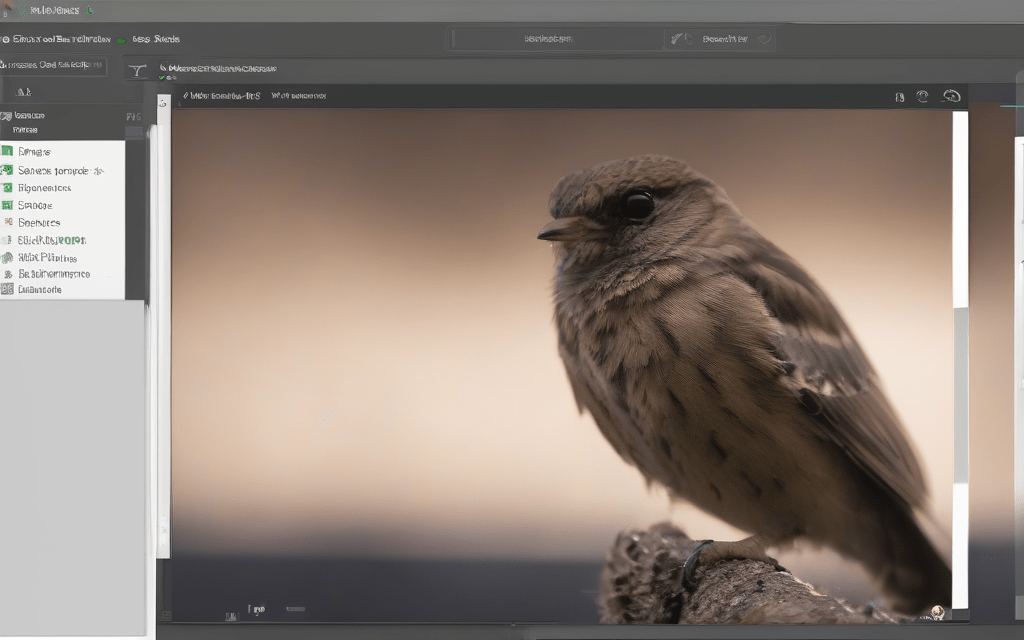Expand the top-right toolbar button's arrow icon

click(763, 39)
